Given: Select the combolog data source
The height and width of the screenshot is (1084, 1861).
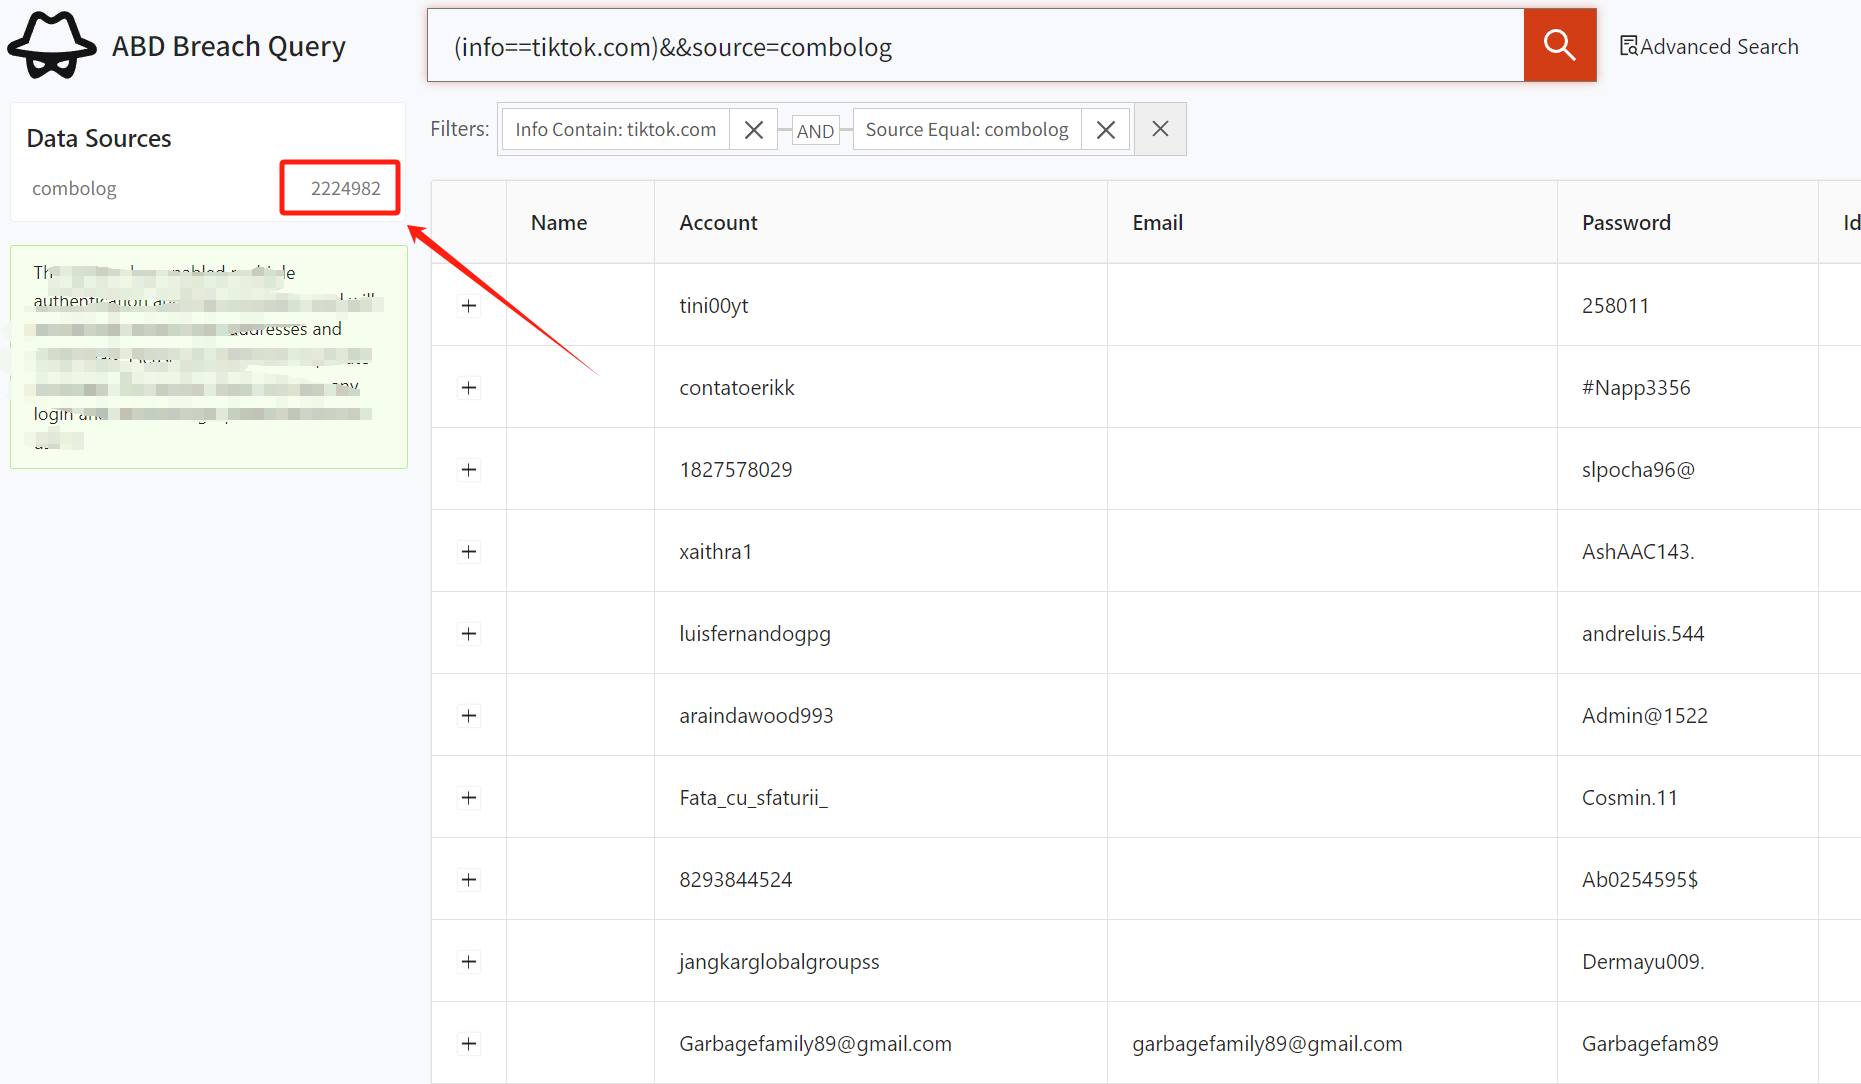Looking at the screenshot, I should [x=74, y=188].
